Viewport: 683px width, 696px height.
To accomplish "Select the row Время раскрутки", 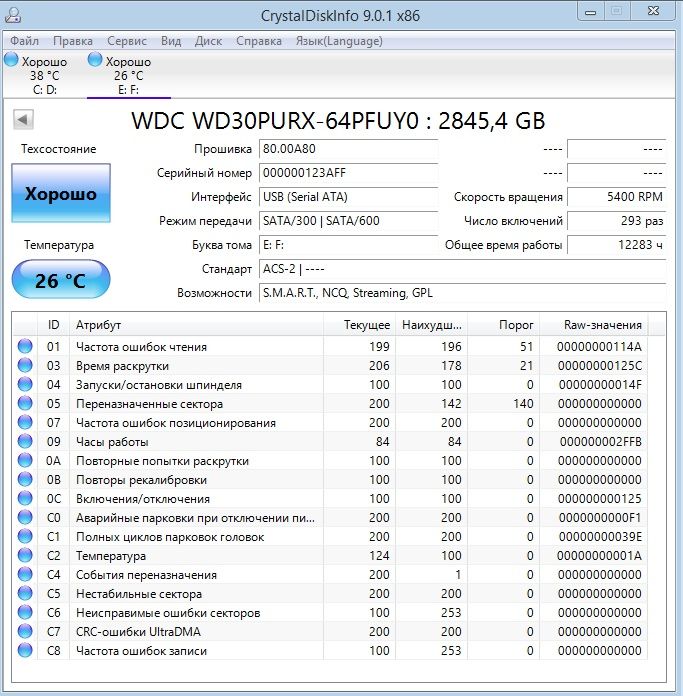I will tap(330, 365).
